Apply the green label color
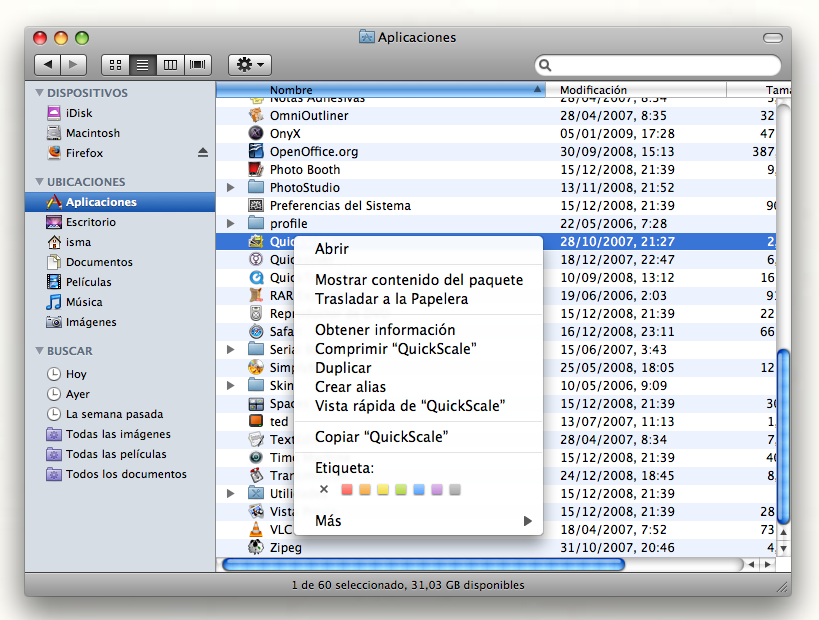819x620 pixels. [x=401, y=489]
